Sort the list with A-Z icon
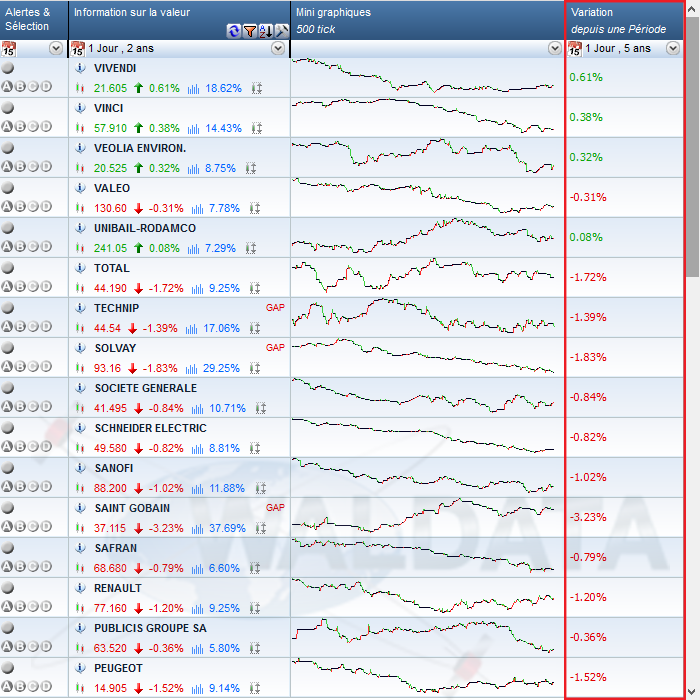This screenshot has width=700, height=700. pyautogui.click(x=266, y=31)
